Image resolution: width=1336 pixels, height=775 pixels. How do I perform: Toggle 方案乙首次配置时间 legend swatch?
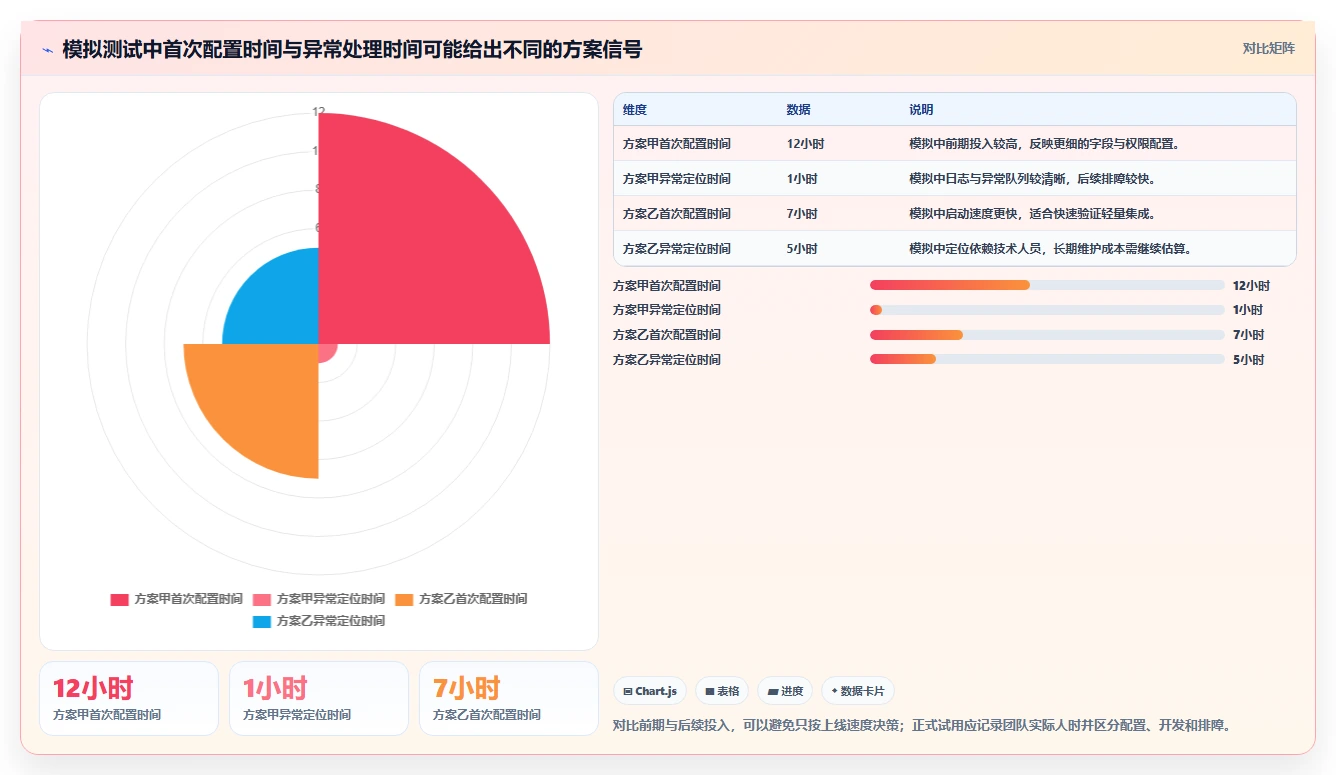pos(404,599)
